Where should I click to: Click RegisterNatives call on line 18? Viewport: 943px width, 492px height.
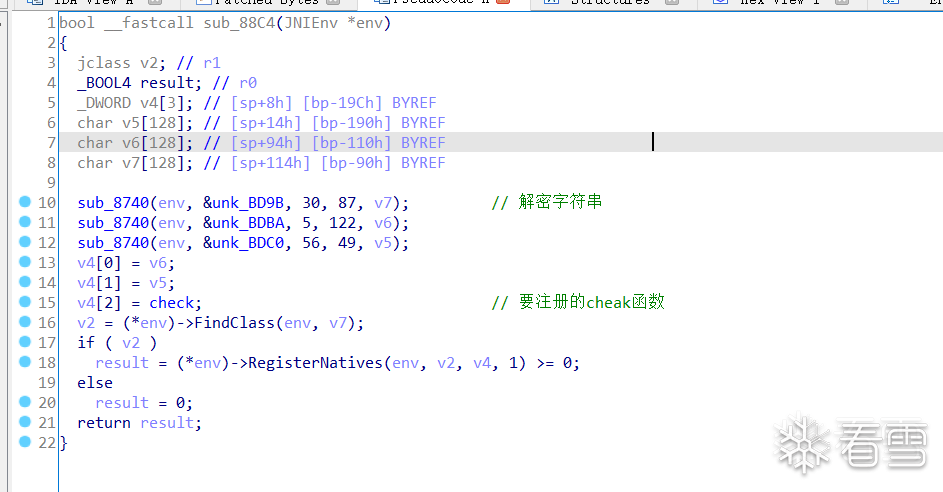pos(315,363)
